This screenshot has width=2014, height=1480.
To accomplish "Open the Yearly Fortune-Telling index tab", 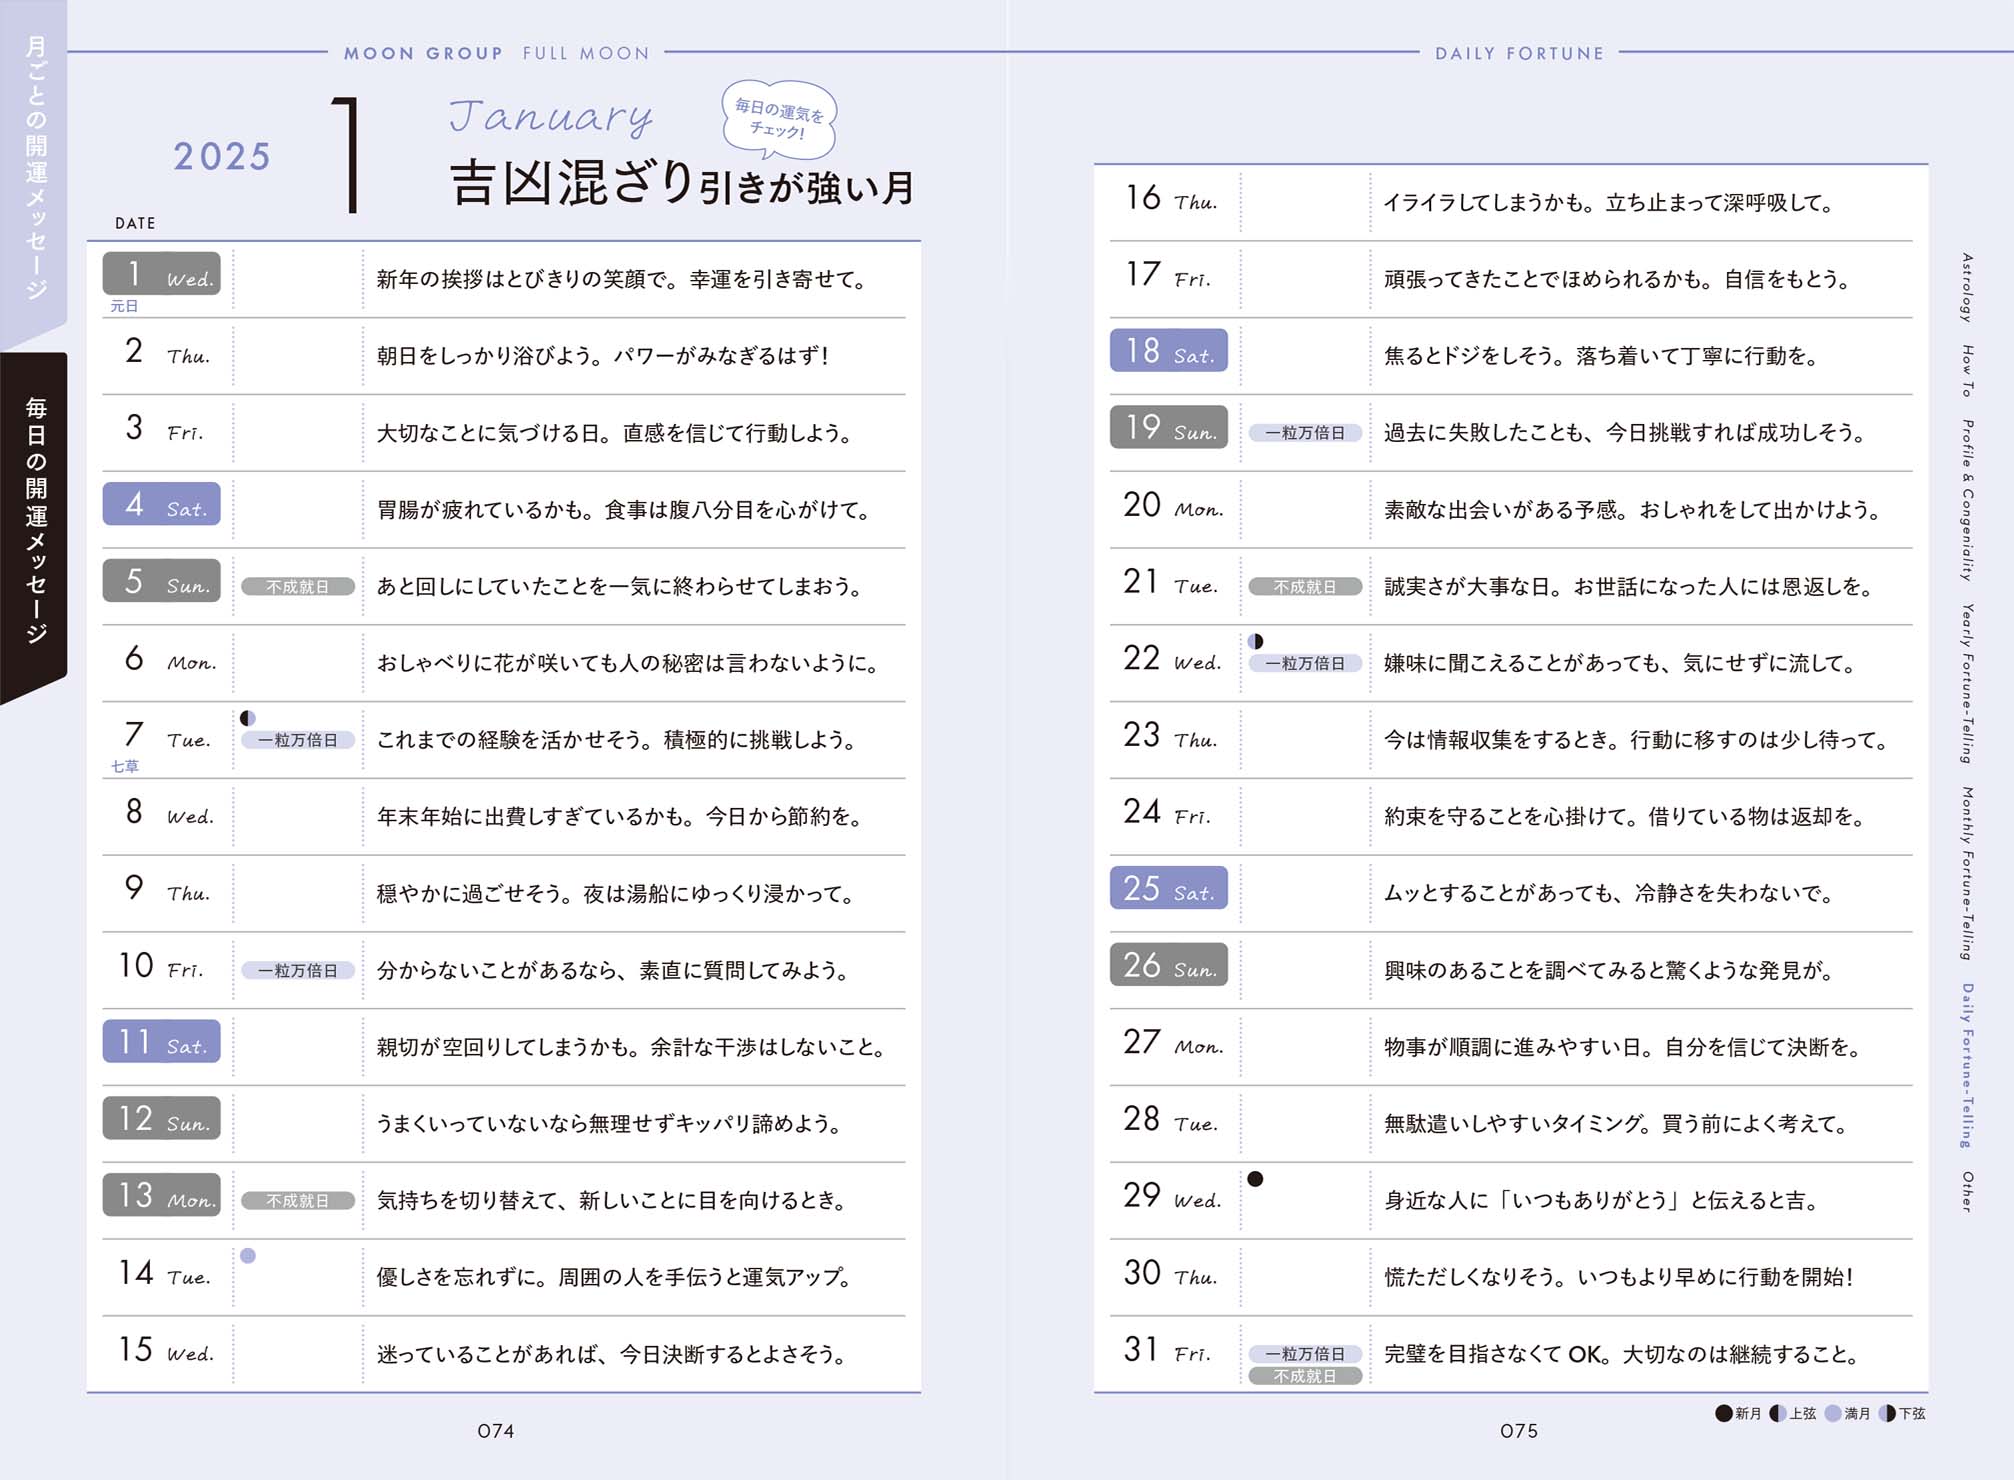I will coord(1967,684).
